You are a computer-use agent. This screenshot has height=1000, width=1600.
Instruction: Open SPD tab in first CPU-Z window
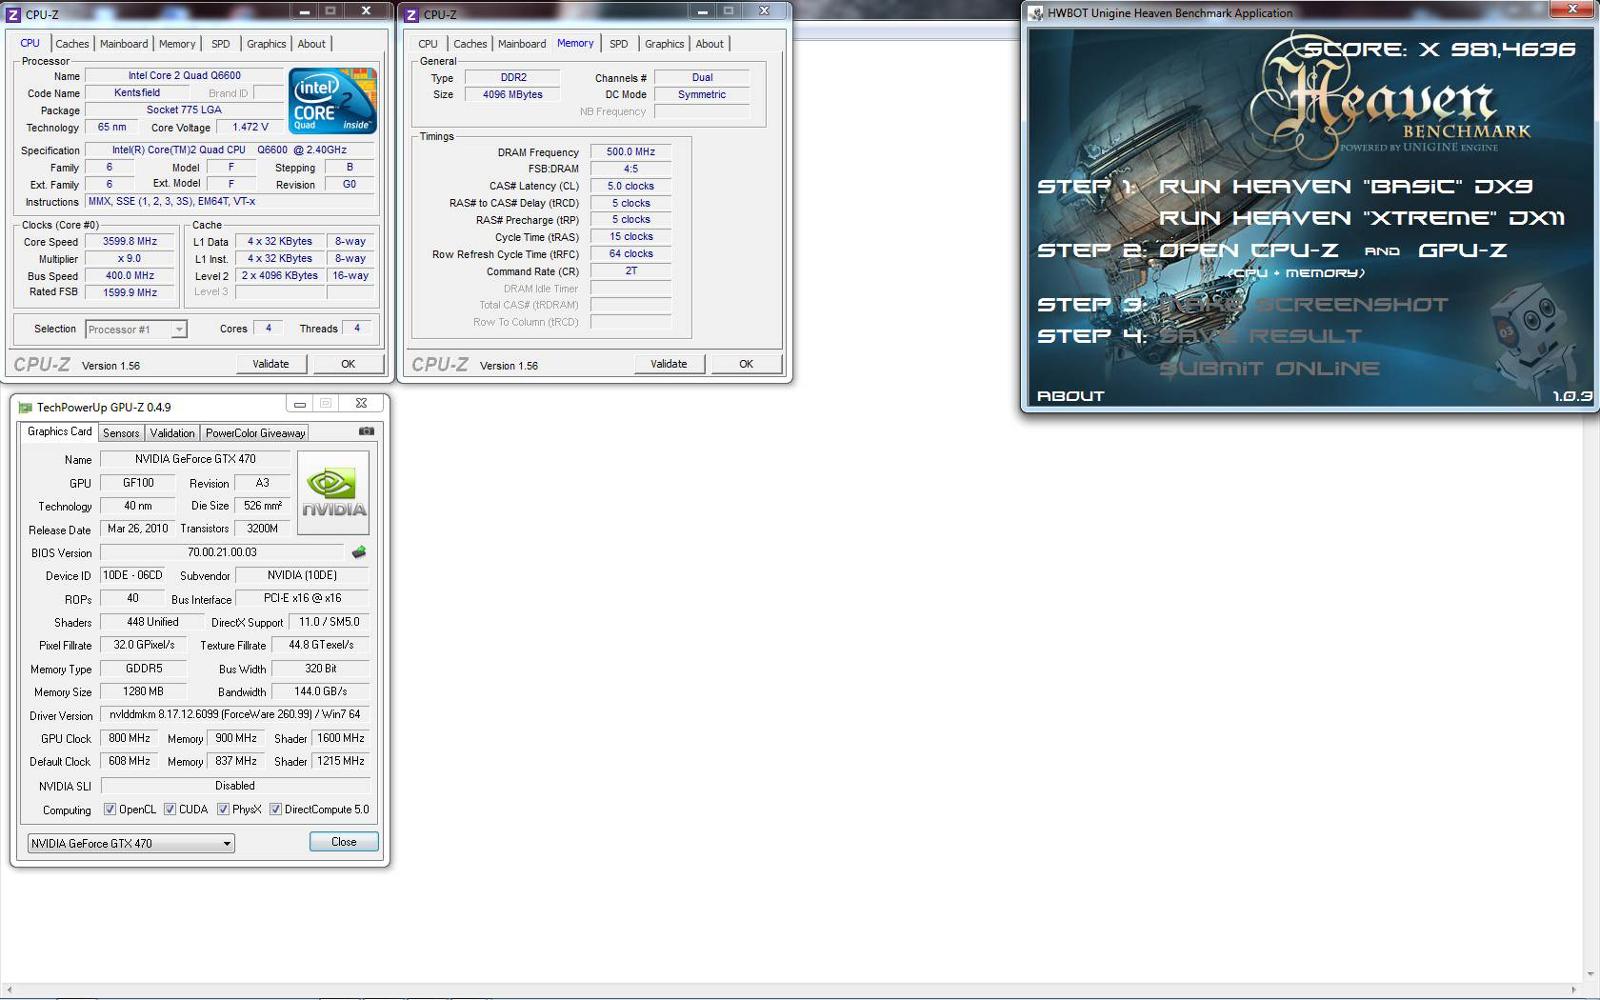click(221, 44)
